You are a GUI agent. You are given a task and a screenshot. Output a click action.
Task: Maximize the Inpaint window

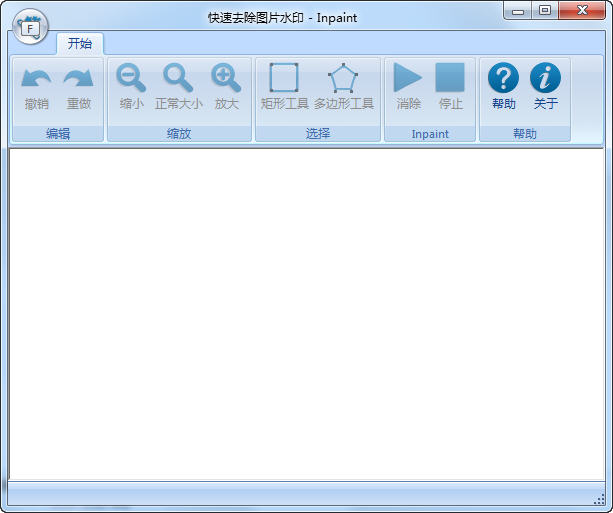coord(545,11)
